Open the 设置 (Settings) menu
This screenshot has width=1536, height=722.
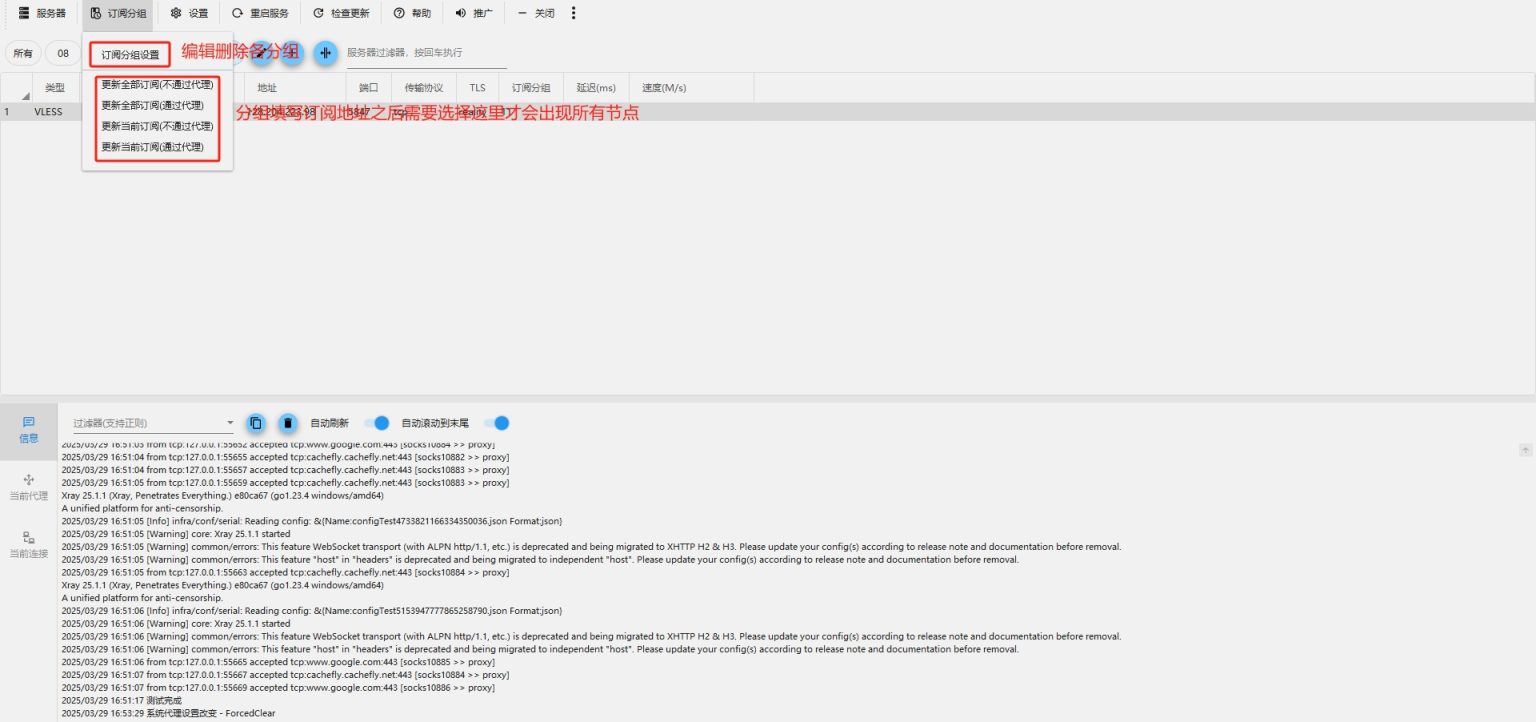pyautogui.click(x=189, y=13)
